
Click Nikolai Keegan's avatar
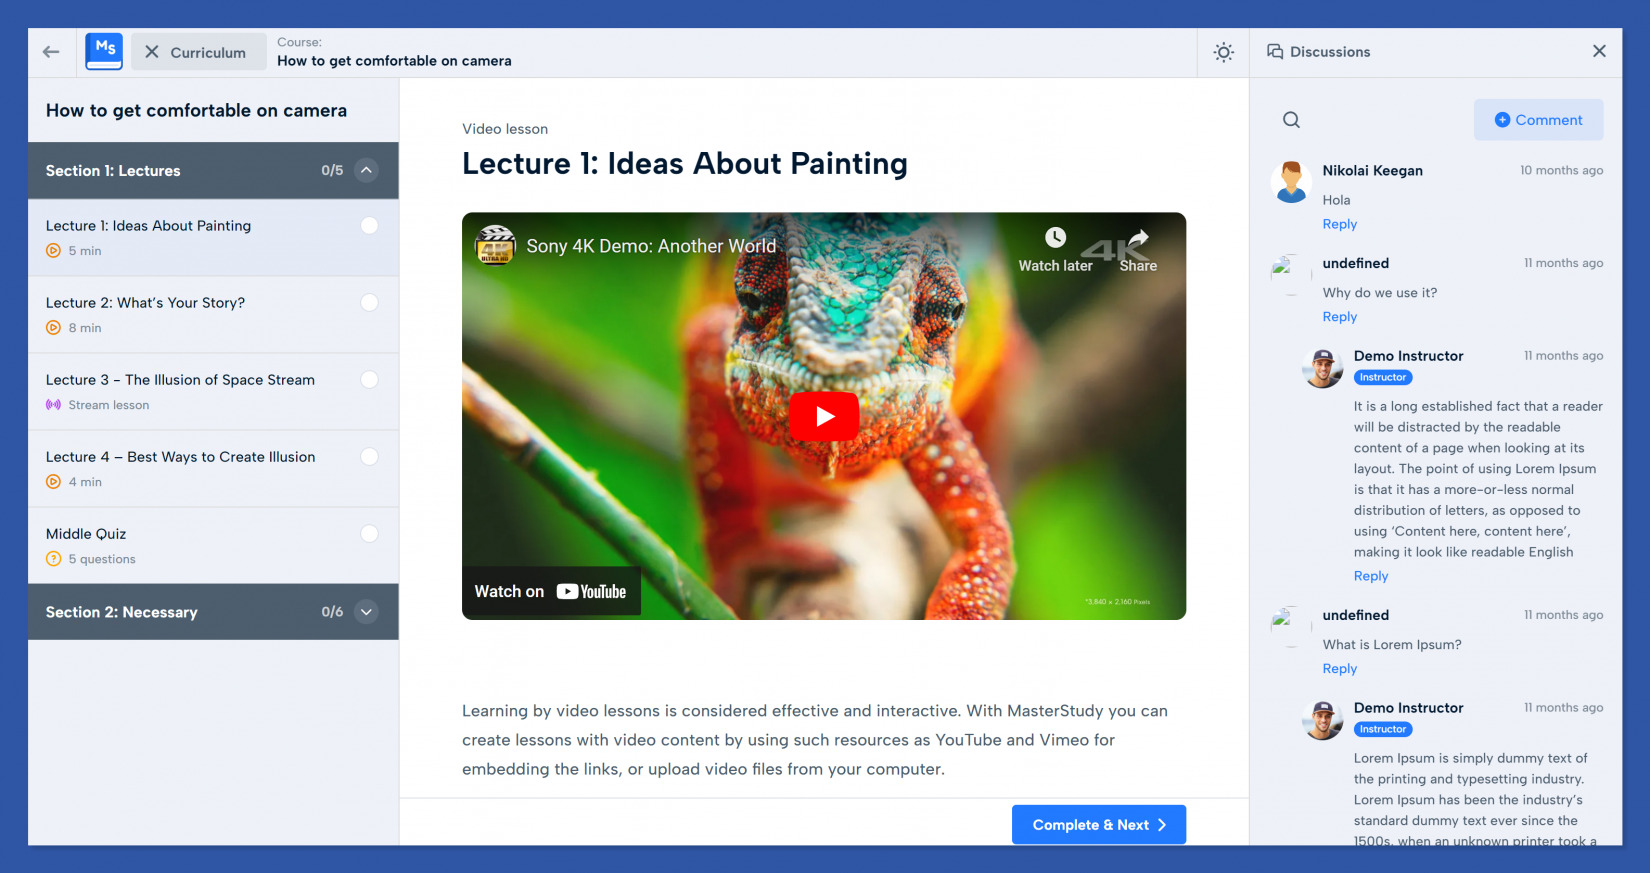[1291, 182]
